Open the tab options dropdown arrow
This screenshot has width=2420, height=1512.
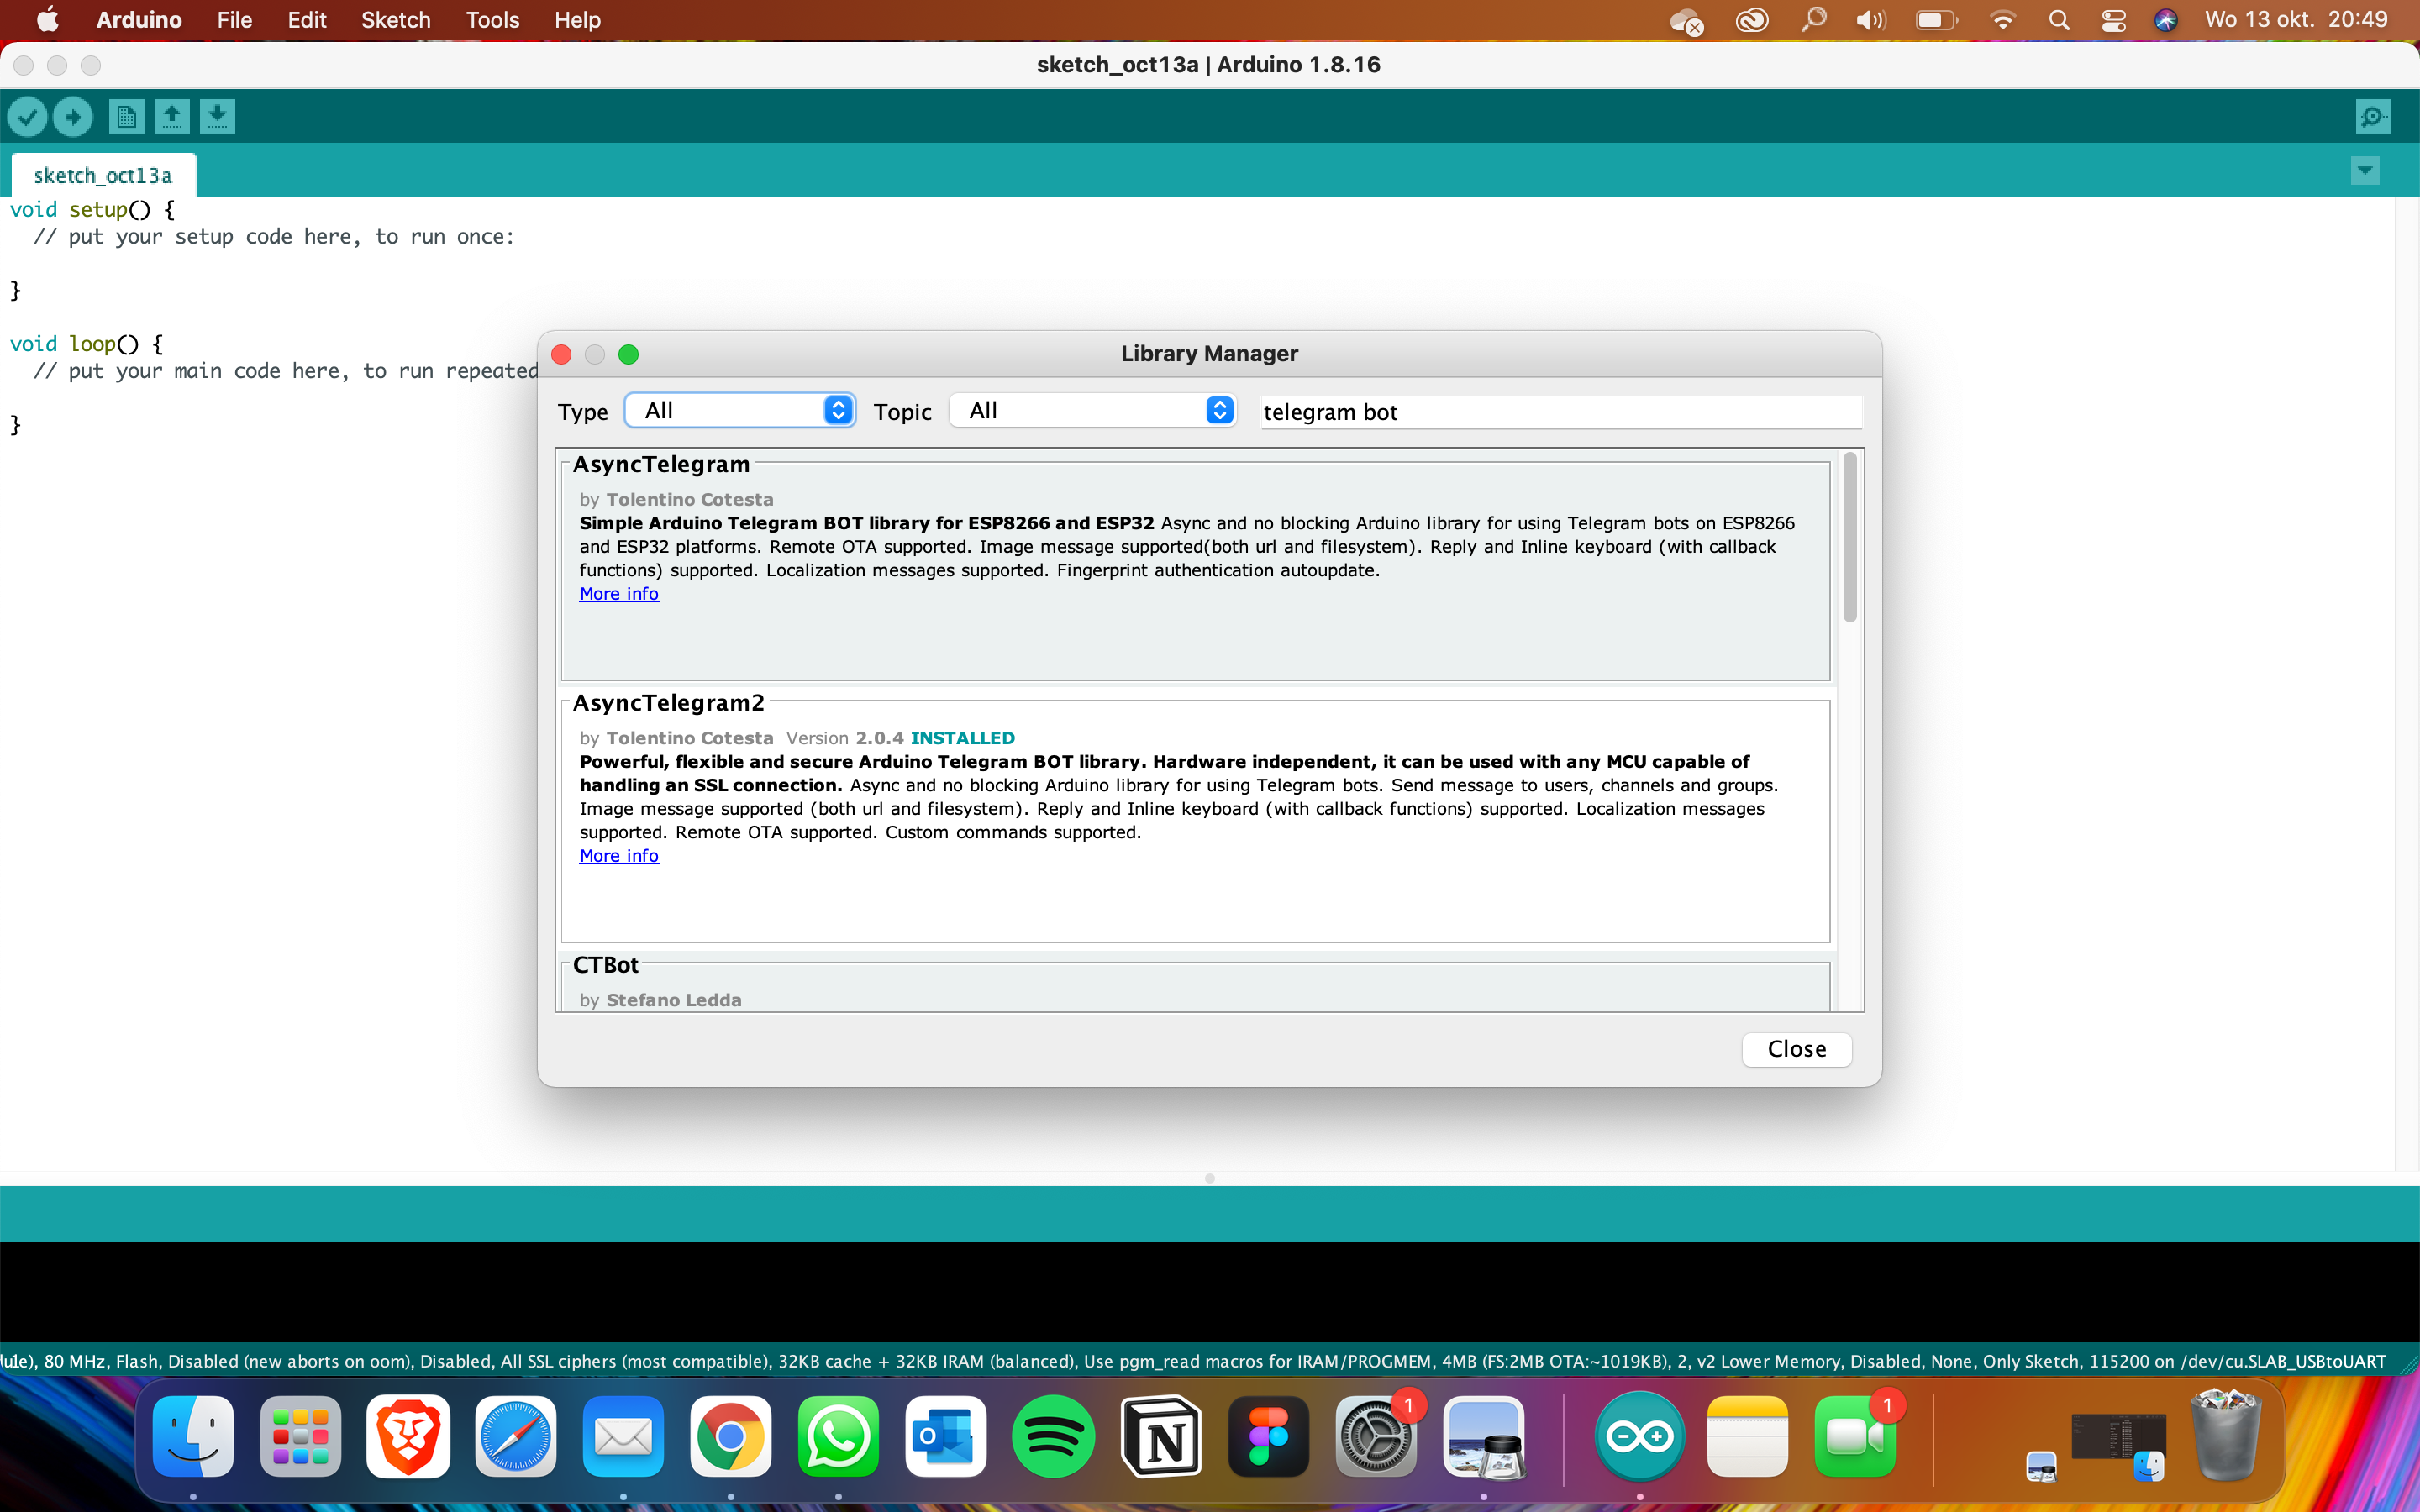point(2364,170)
